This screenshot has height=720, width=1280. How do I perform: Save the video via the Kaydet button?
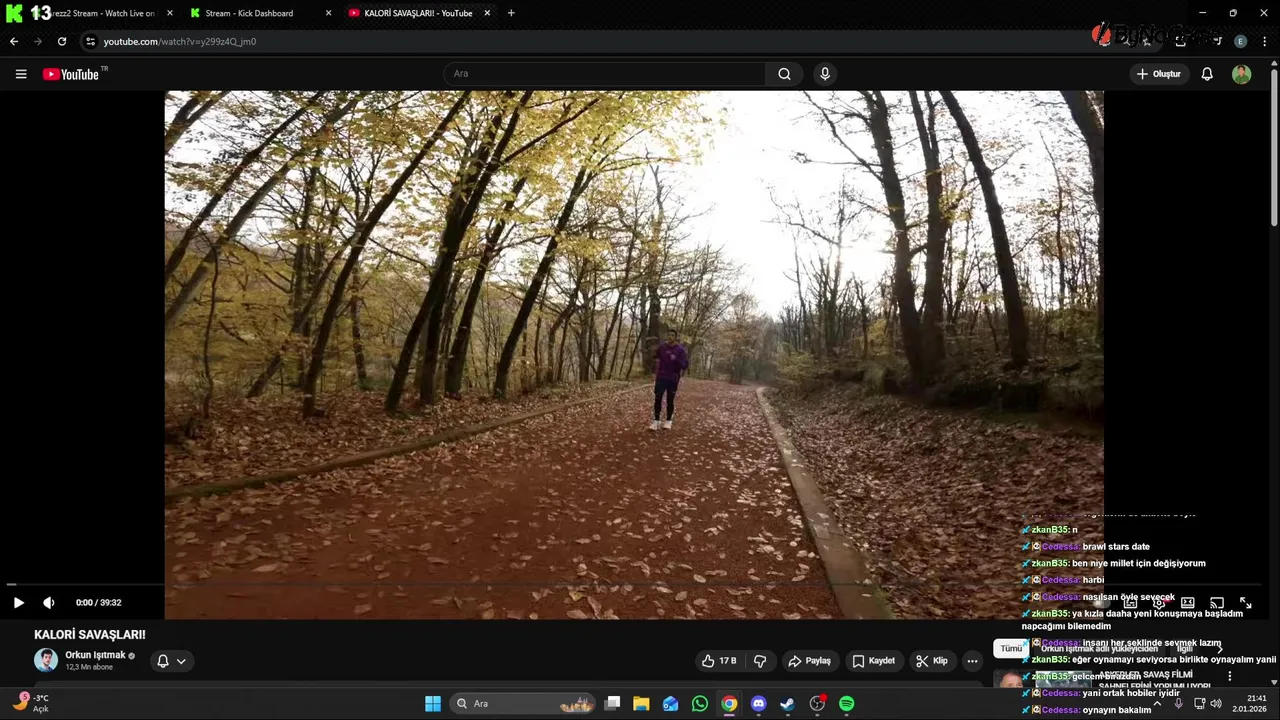click(874, 661)
